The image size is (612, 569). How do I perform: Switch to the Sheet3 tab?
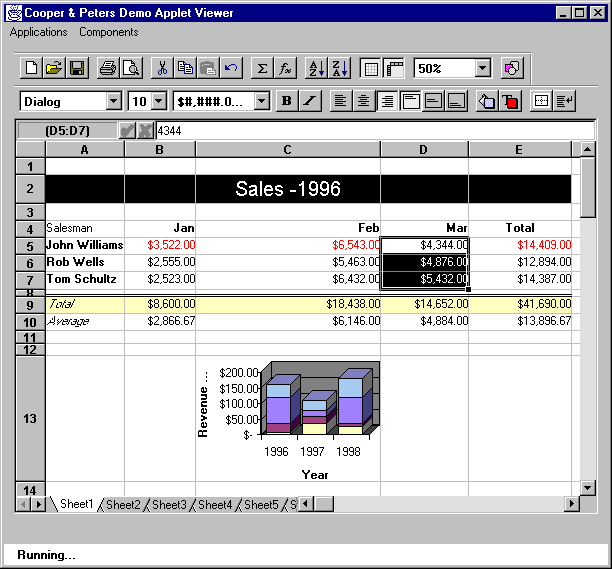coord(169,505)
